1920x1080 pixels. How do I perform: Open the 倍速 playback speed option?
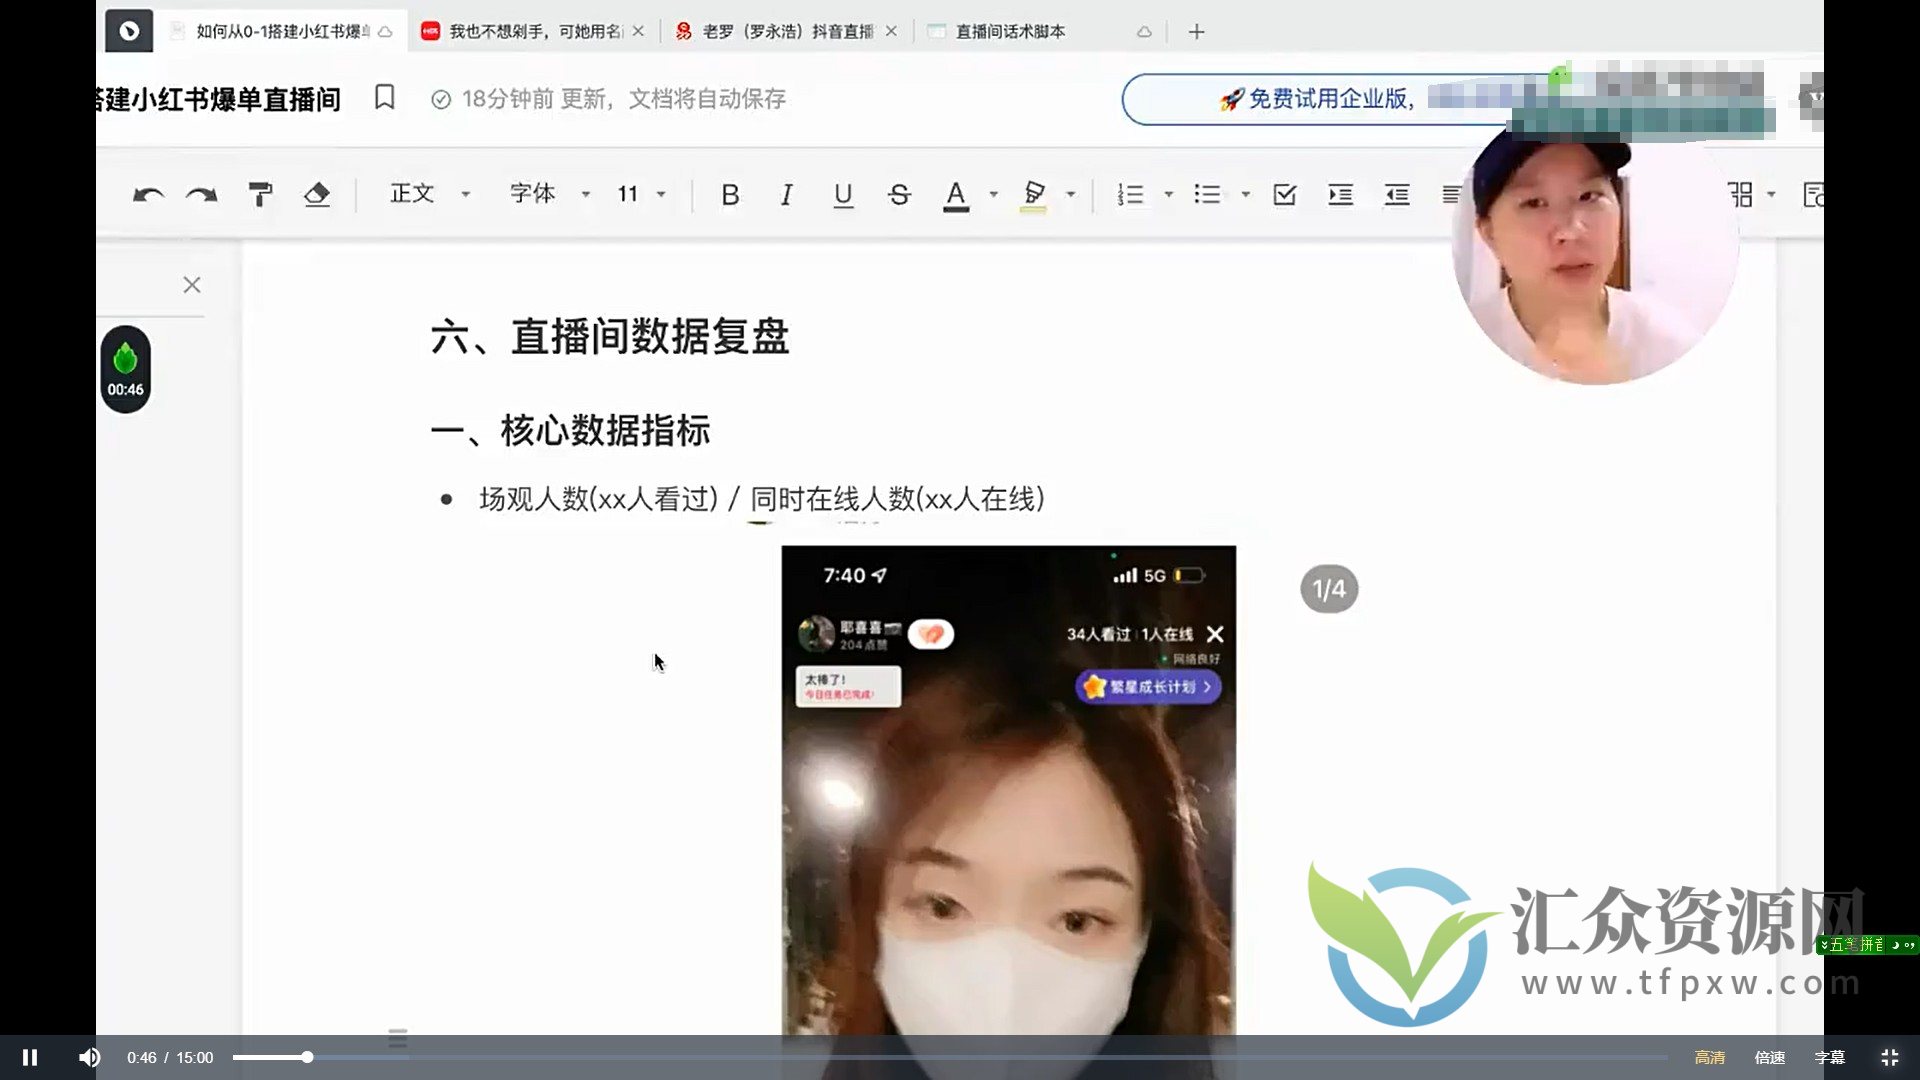1769,1057
